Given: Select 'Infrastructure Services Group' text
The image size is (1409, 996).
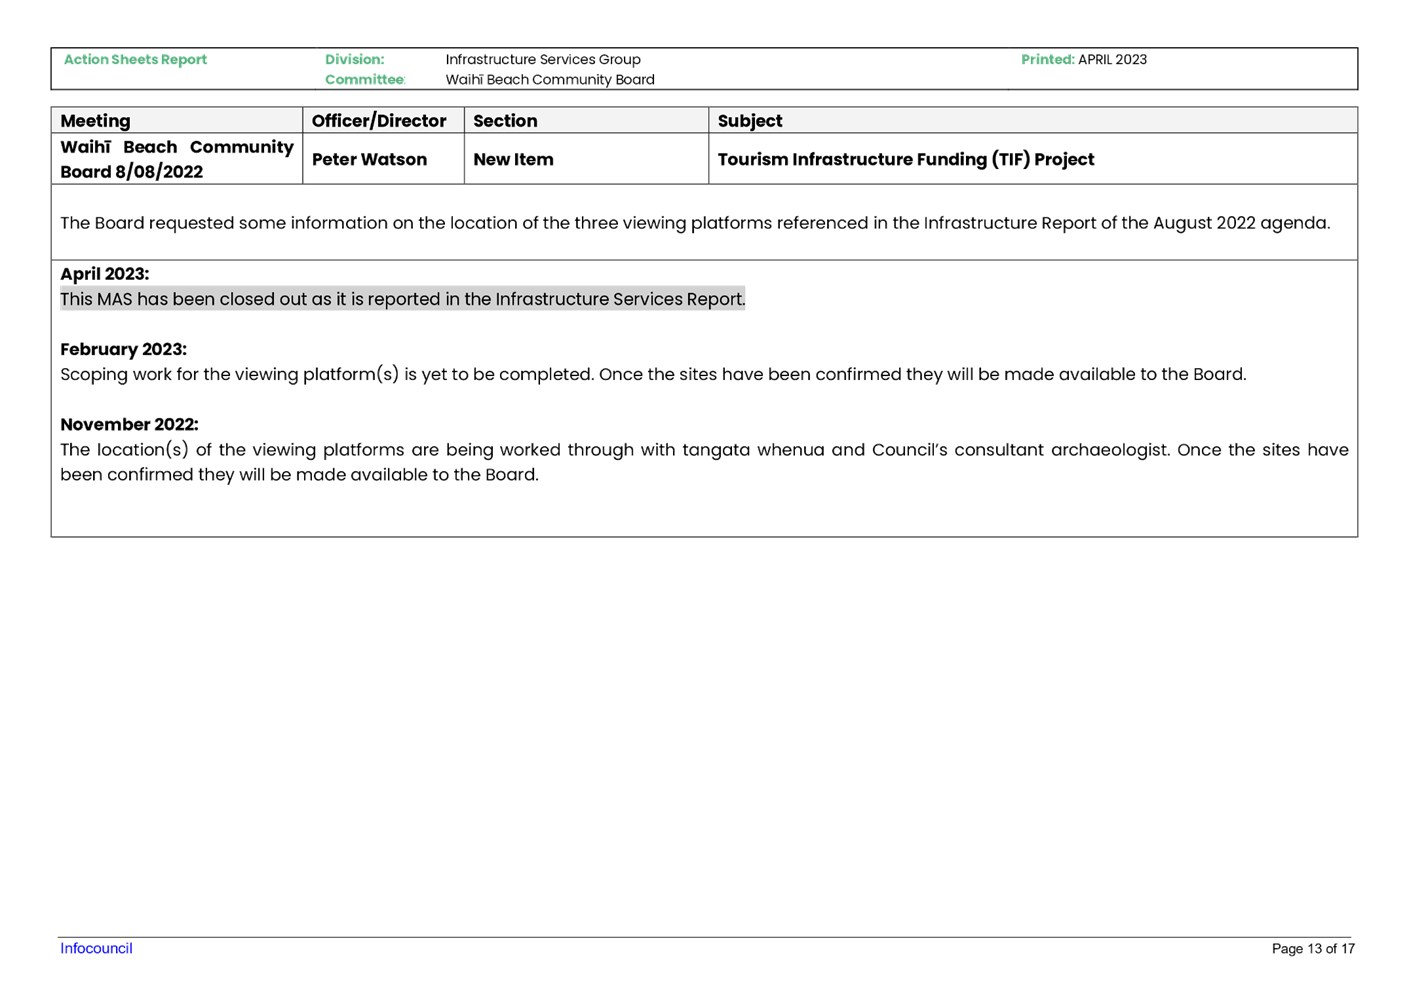Looking at the screenshot, I should click(543, 60).
